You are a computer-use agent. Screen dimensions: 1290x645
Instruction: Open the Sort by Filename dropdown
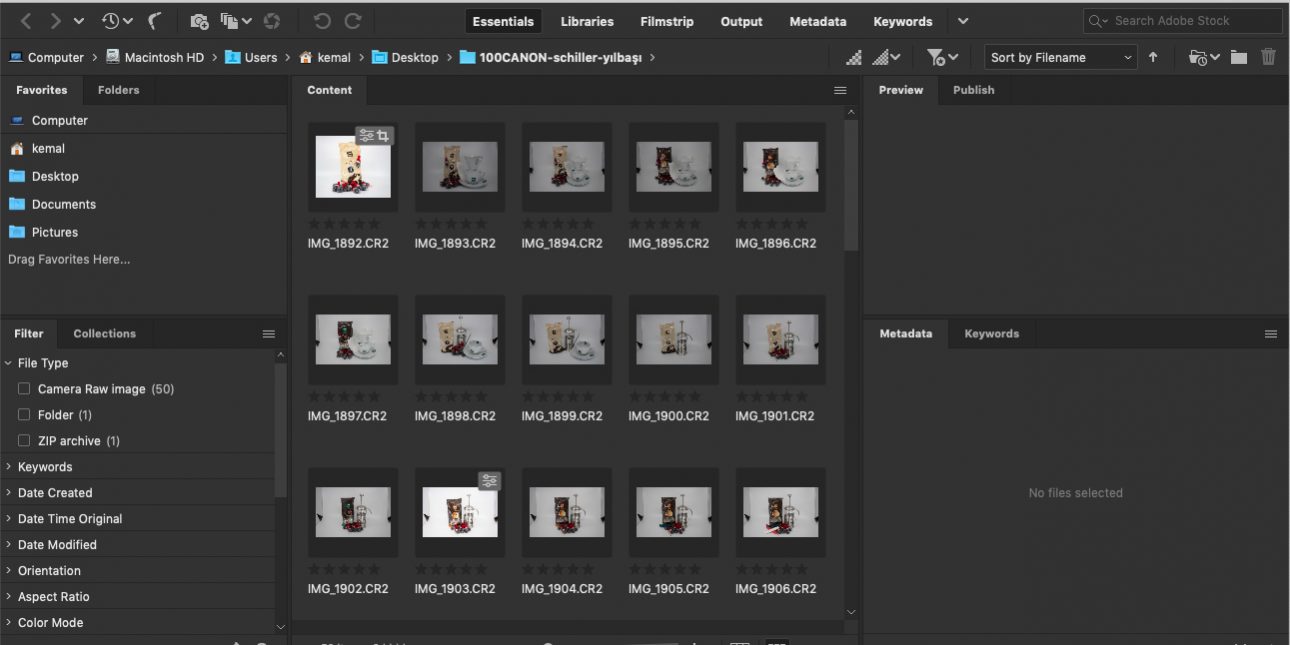click(1061, 57)
